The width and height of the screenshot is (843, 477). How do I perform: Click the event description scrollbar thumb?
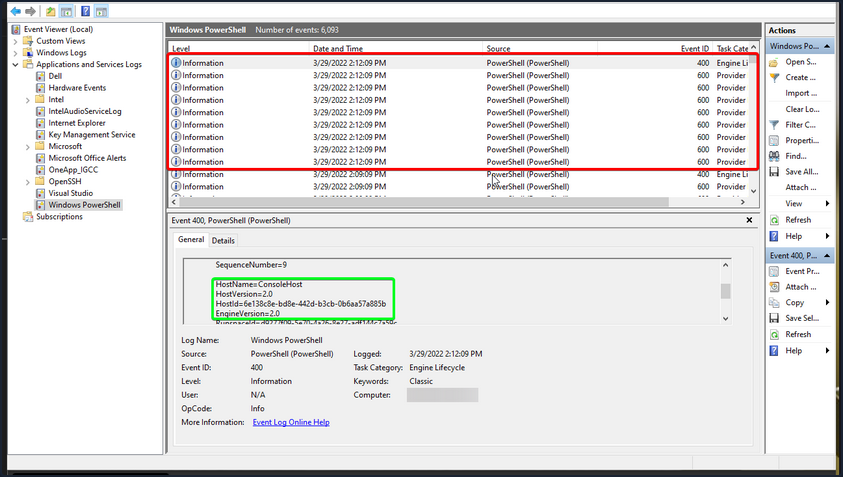pyautogui.click(x=725, y=291)
